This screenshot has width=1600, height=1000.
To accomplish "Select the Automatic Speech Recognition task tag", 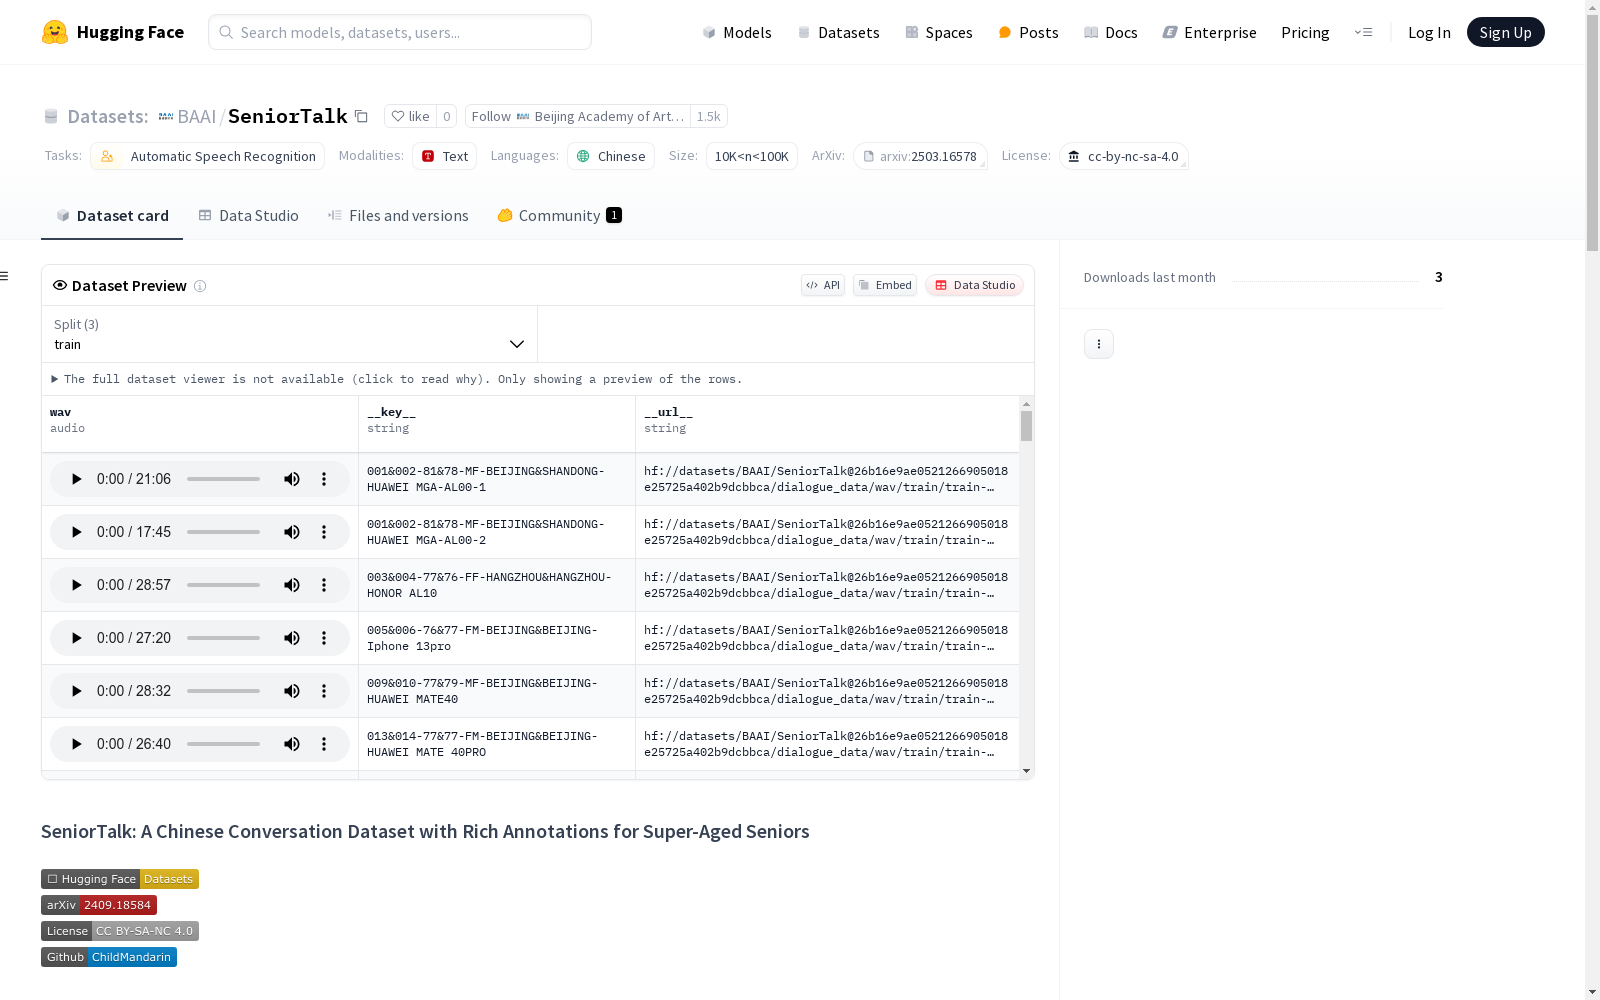I will pyautogui.click(x=208, y=156).
